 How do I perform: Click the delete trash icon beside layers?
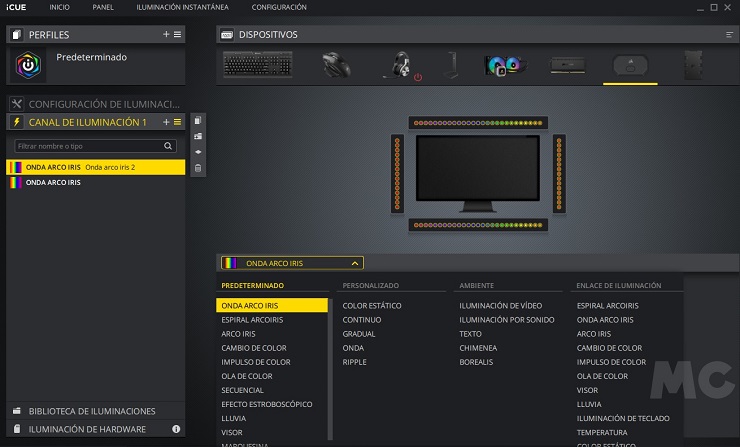(198, 168)
